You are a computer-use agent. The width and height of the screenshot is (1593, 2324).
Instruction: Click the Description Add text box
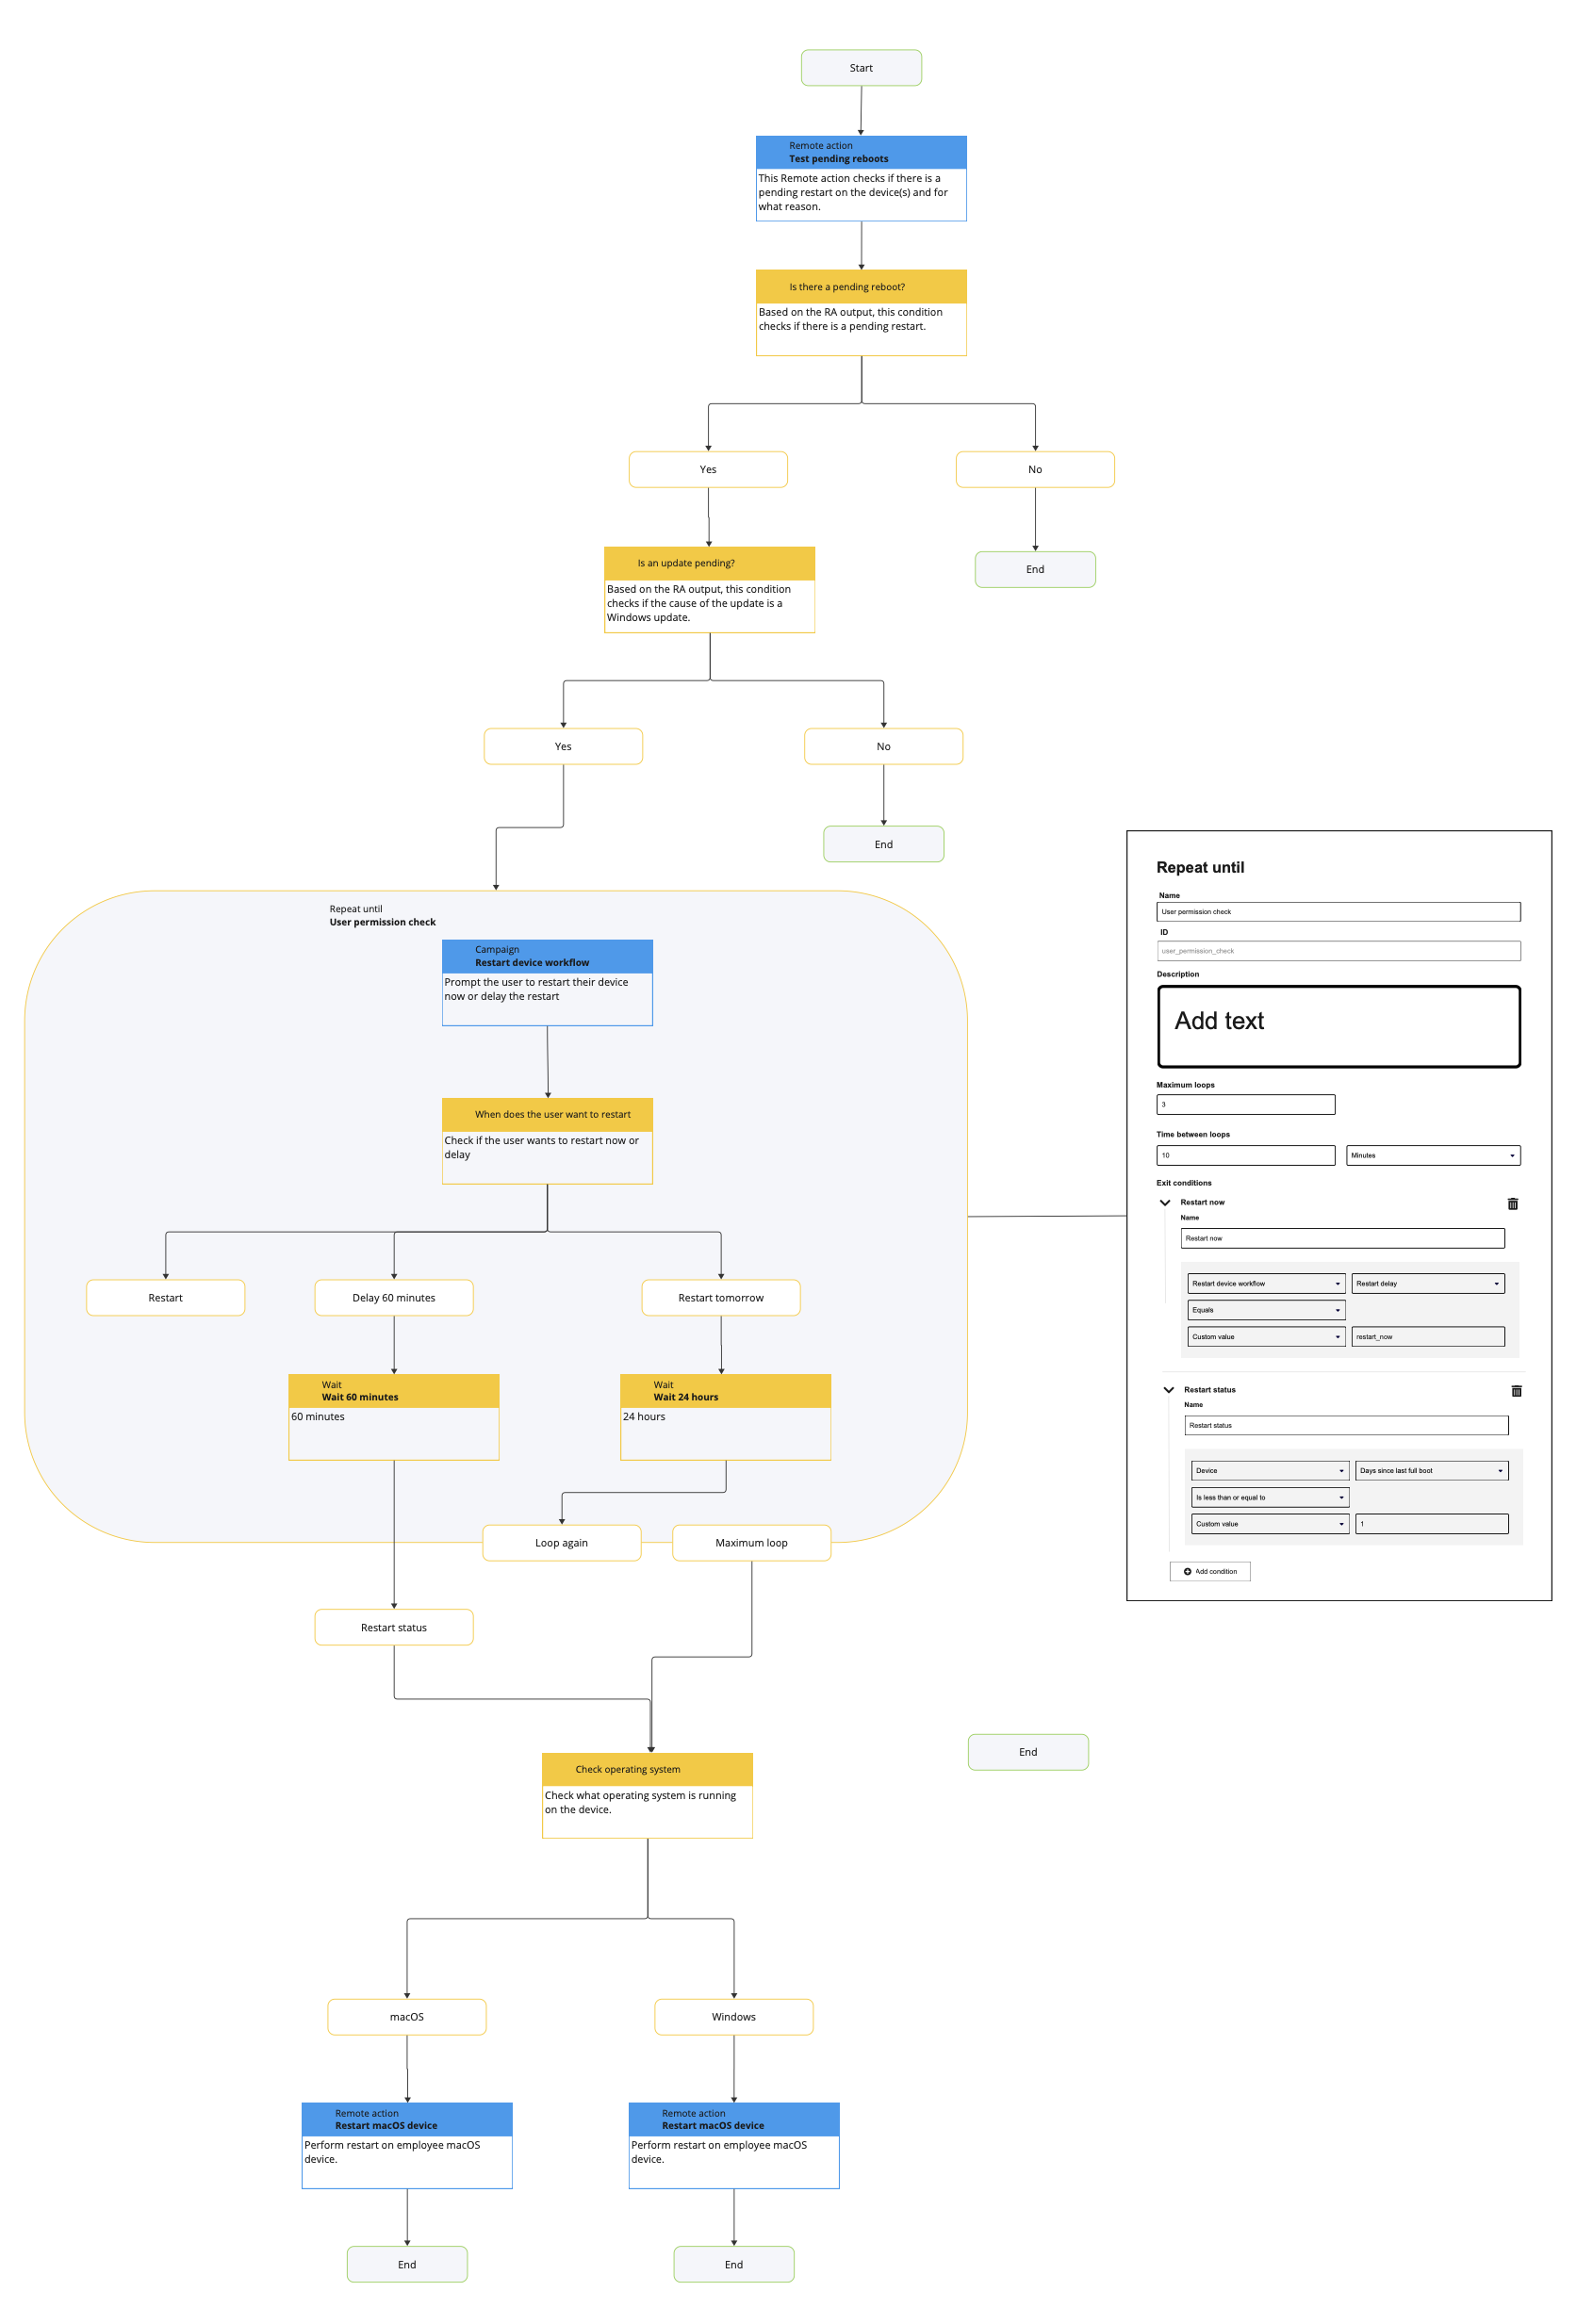point(1338,1026)
